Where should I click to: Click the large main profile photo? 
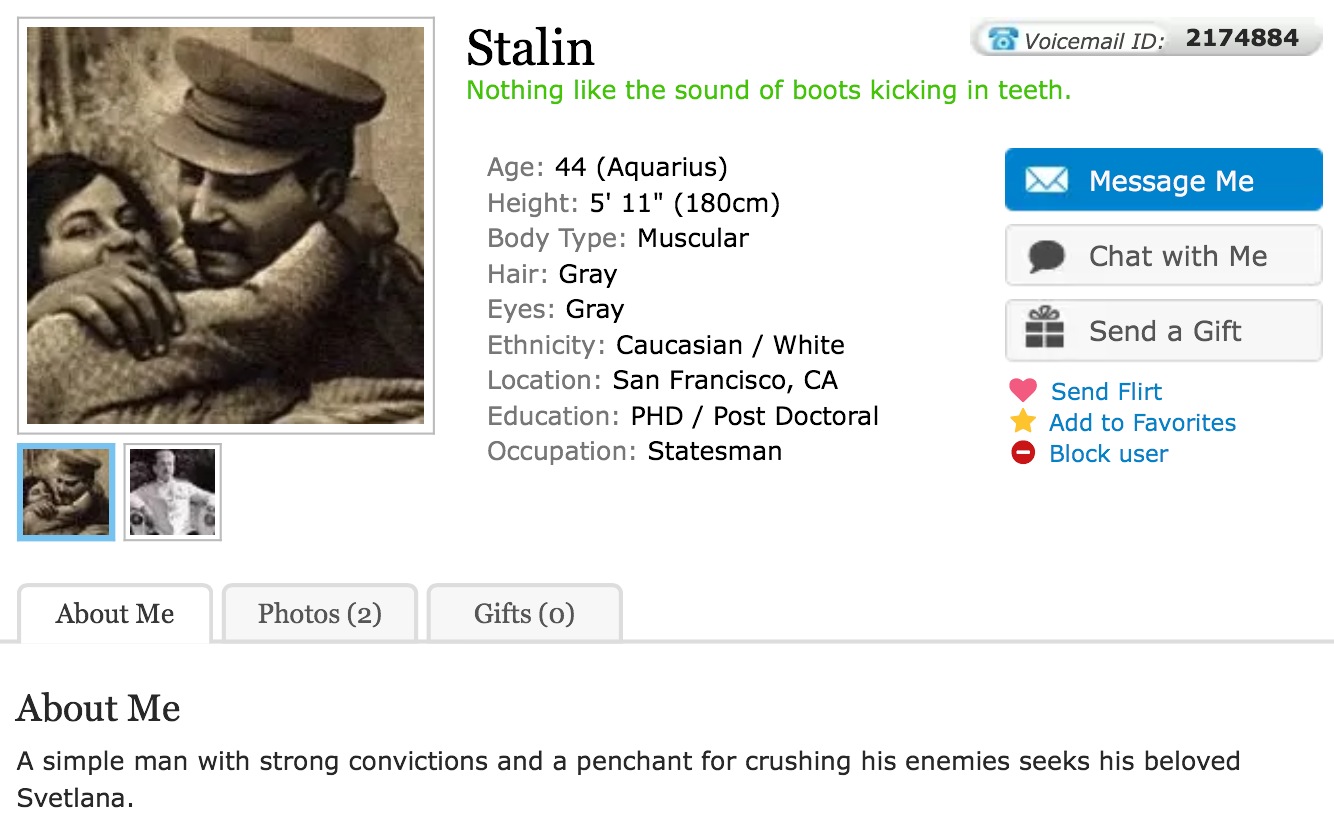226,226
